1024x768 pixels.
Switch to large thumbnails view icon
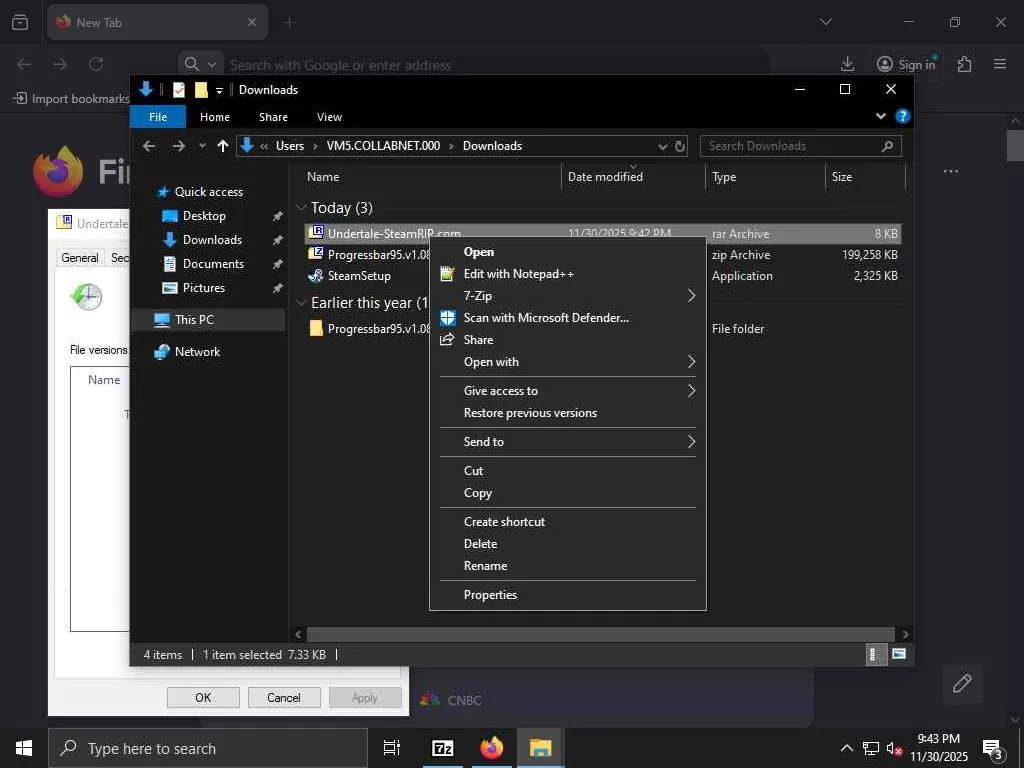click(x=899, y=654)
